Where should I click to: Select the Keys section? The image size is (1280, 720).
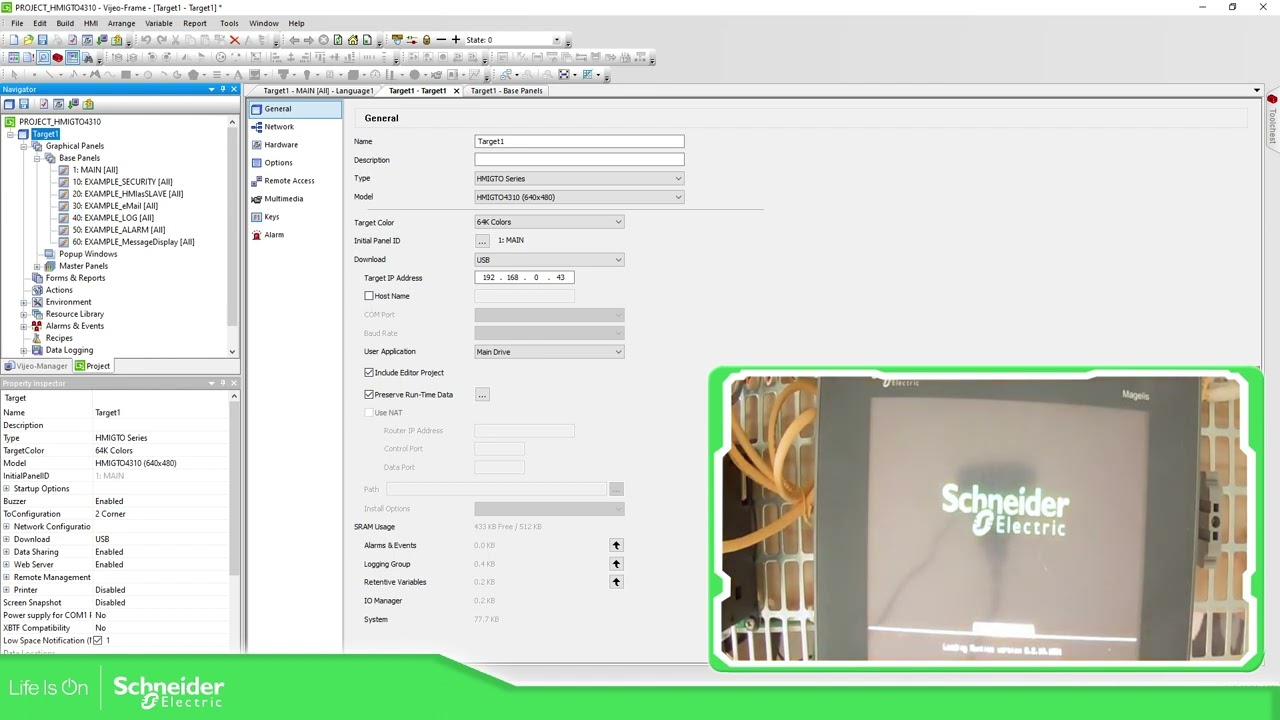click(271, 217)
